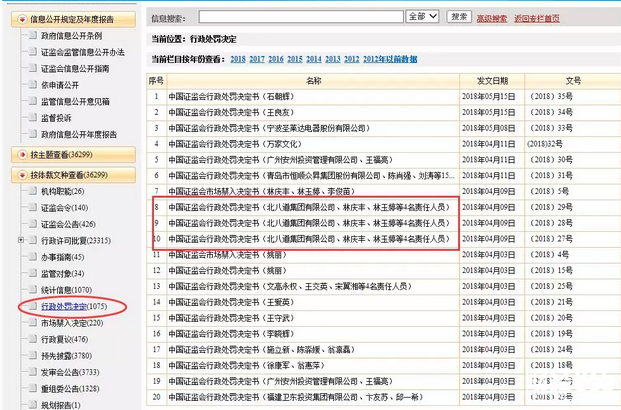Viewport: 621px width, 410px height.
Task: View entries for year 2015
Action: 295,59
